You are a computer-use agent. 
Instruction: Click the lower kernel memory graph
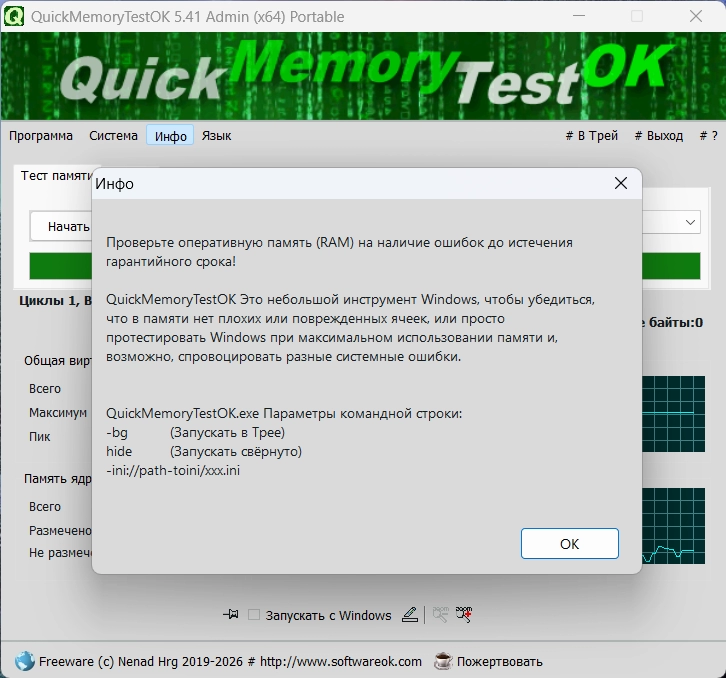(x=673, y=526)
